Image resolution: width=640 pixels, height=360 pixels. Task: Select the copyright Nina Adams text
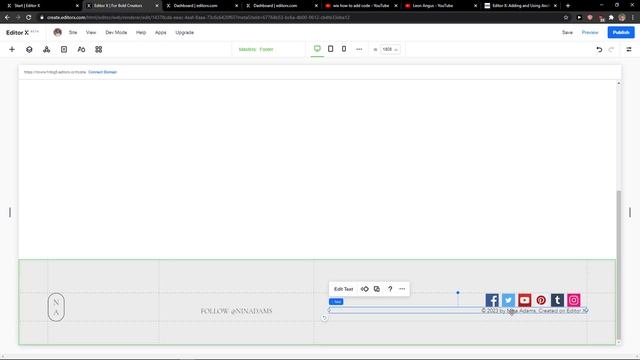coord(534,311)
